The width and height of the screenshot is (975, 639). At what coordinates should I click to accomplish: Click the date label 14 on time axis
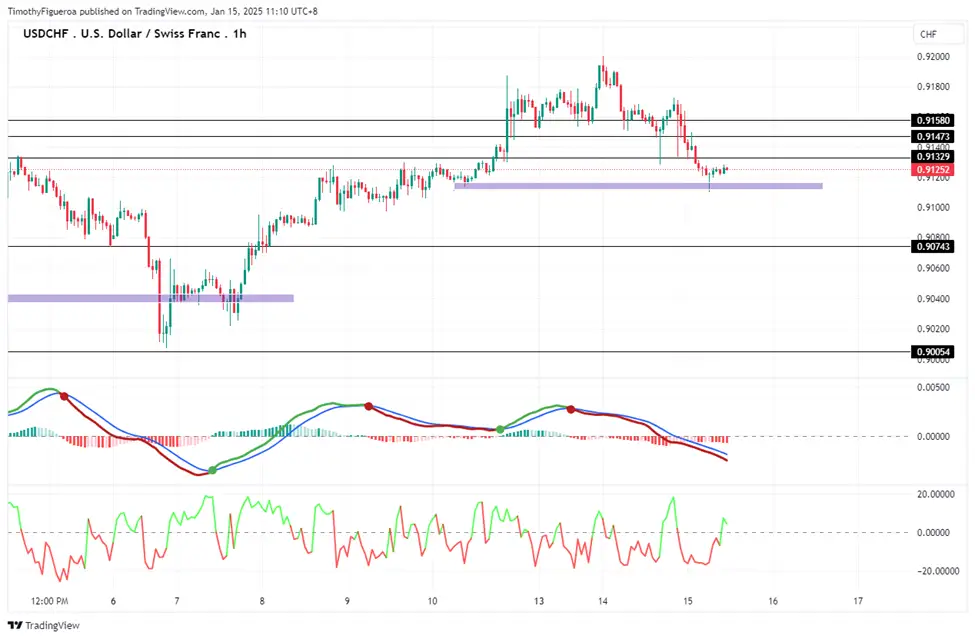[x=603, y=601]
